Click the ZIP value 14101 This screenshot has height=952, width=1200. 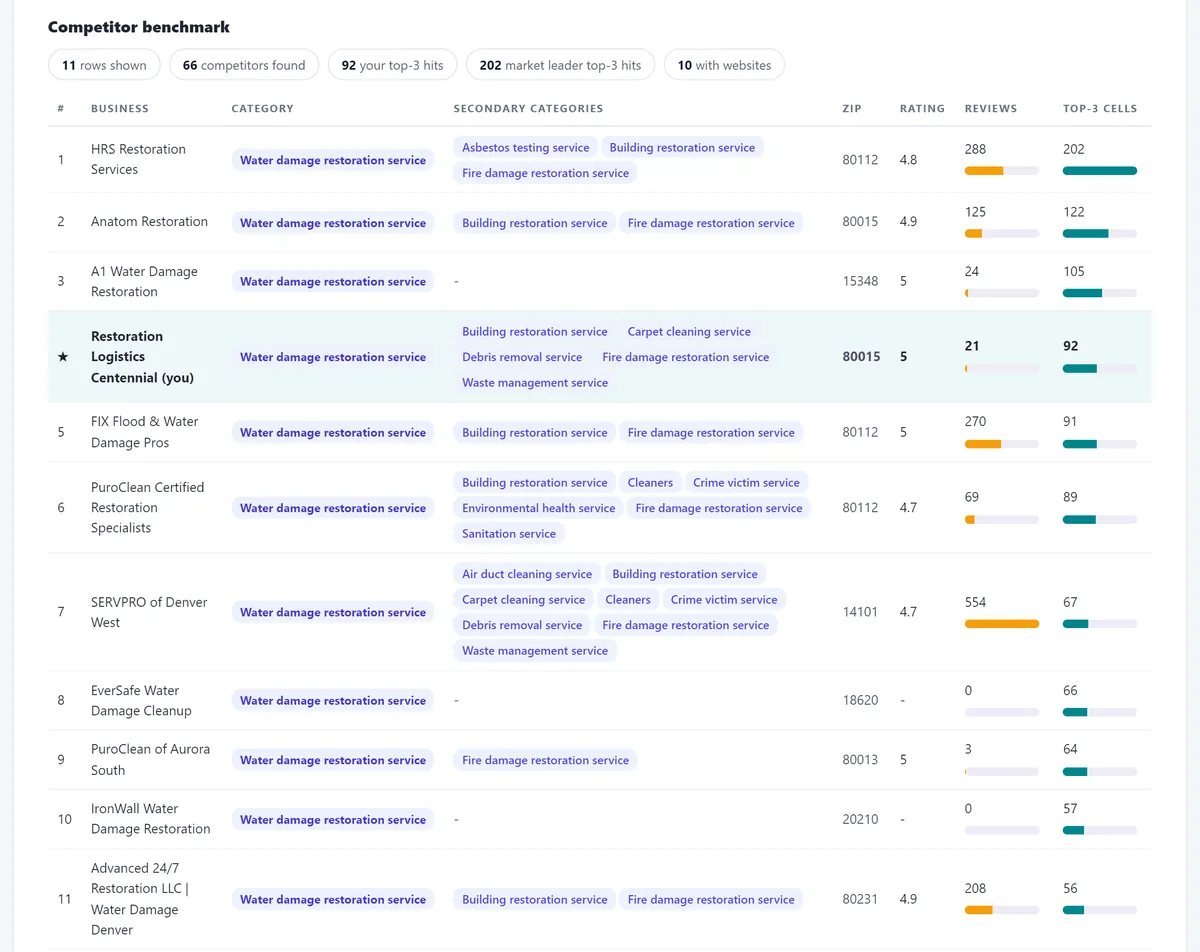pyautogui.click(x=860, y=612)
